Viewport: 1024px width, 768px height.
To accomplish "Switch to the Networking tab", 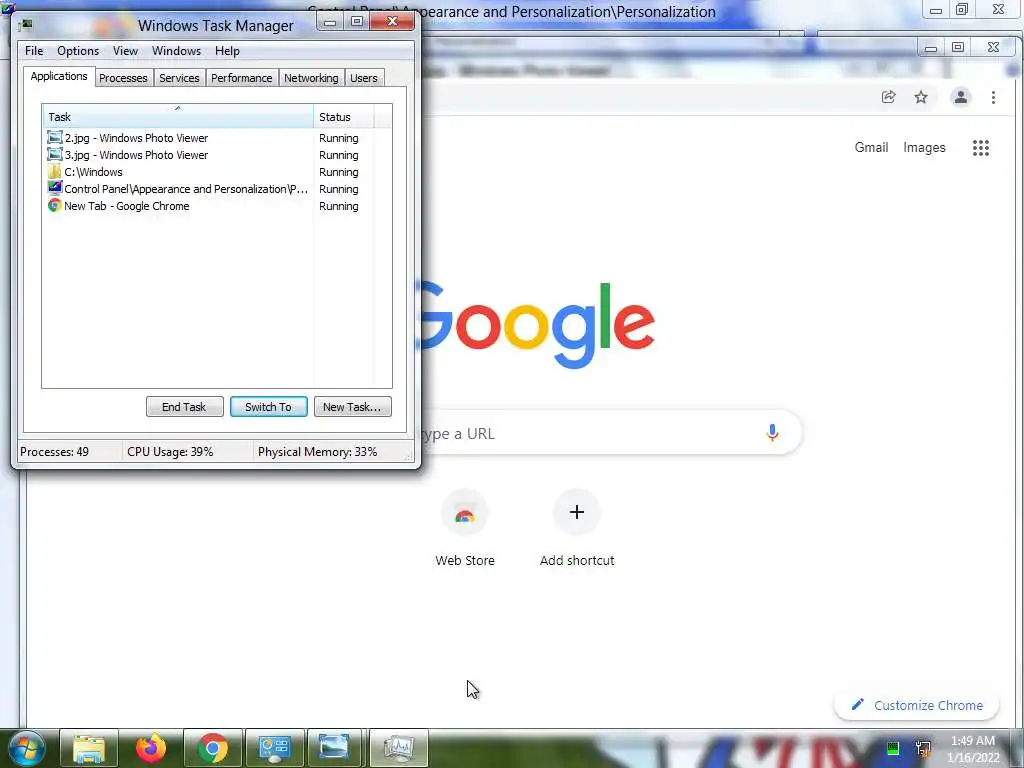I will pos(311,78).
